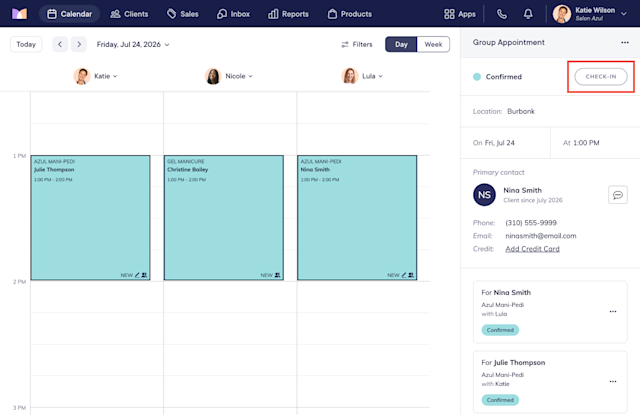
Task: Open the Reports menu
Action: point(288,14)
